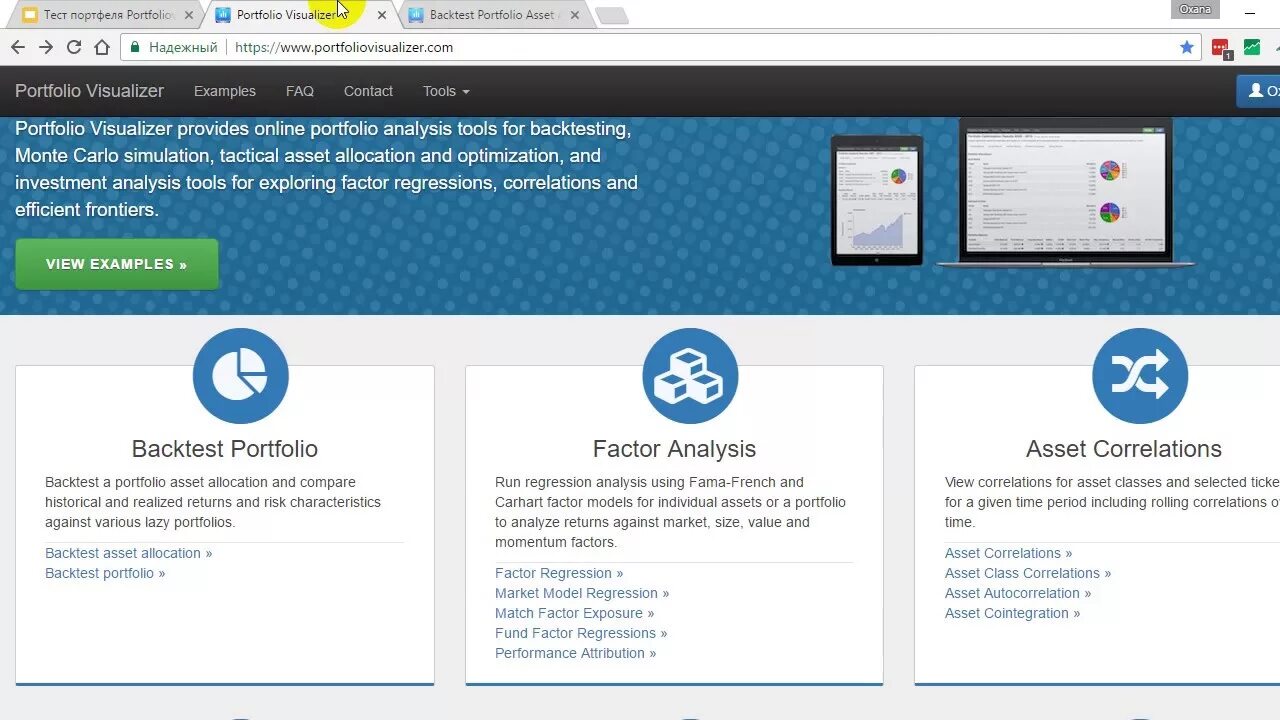
Task: Open Performance Attribution link
Action: point(575,653)
